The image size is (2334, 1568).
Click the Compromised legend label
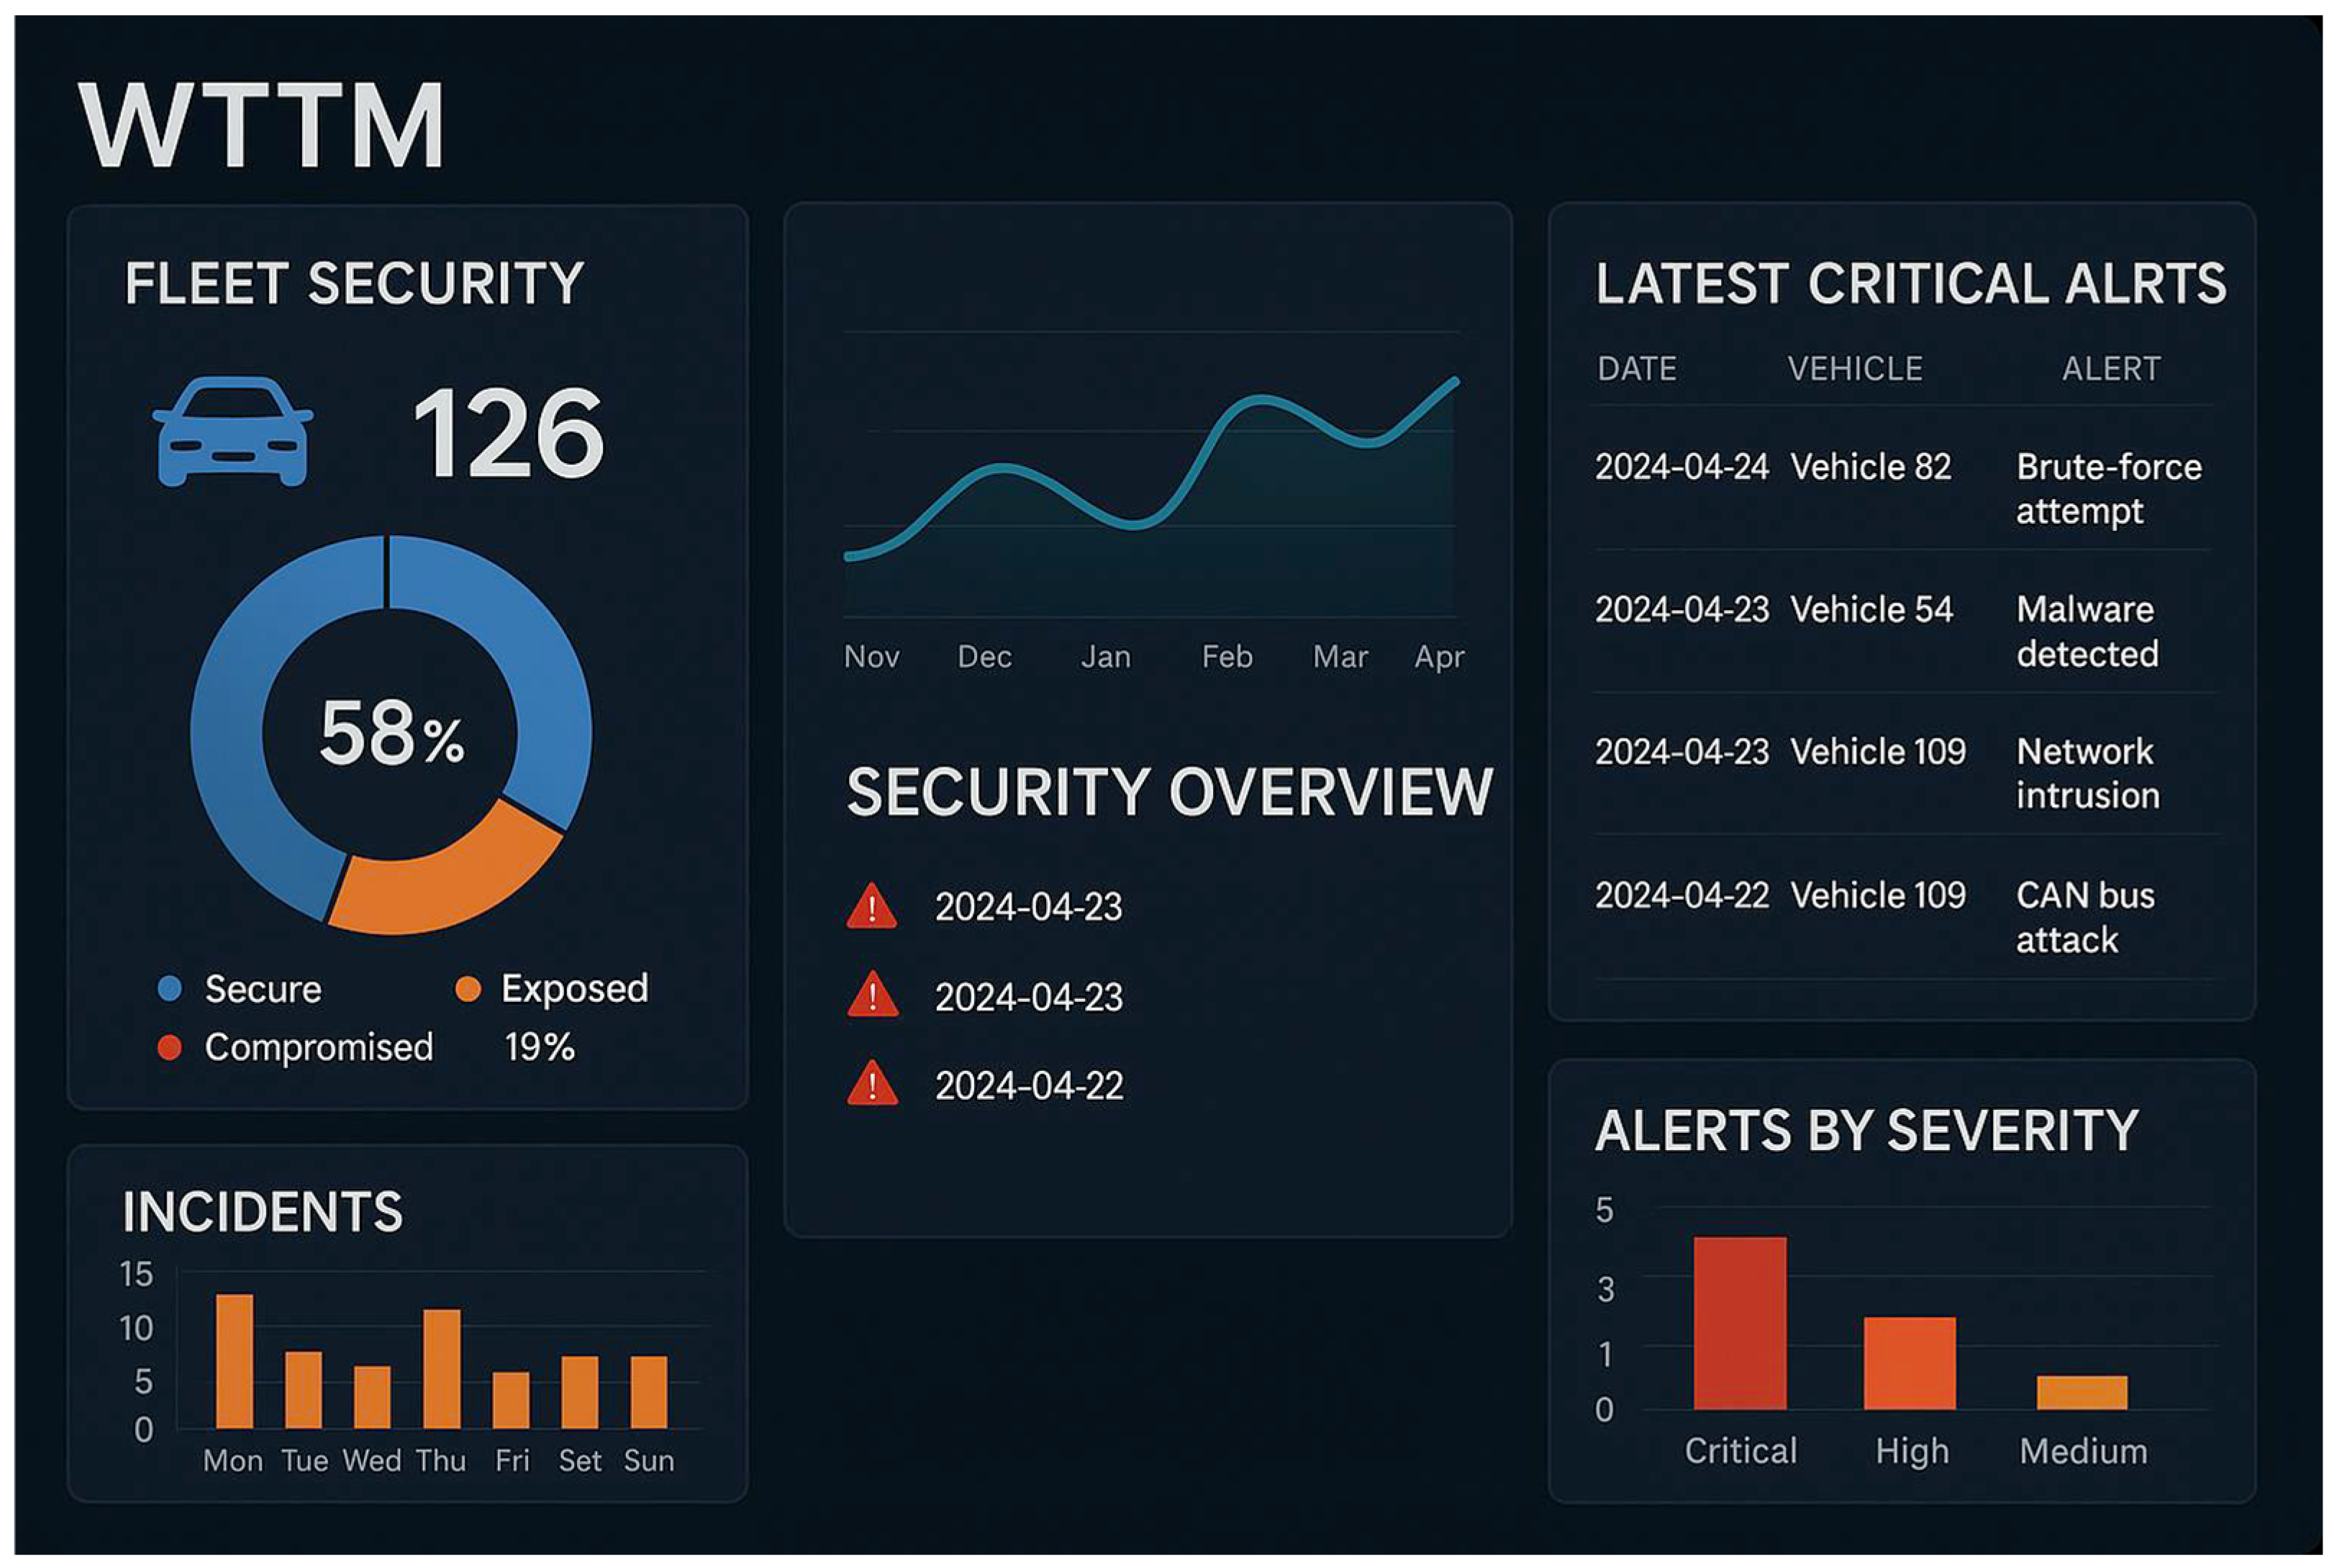coord(319,1047)
